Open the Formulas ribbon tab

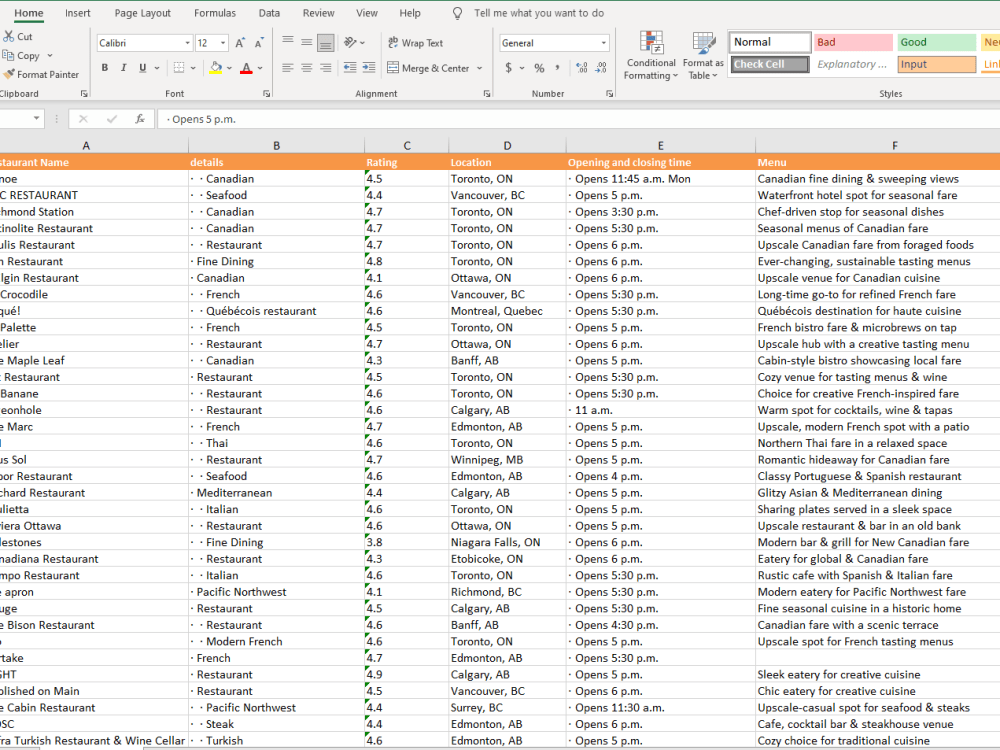(x=215, y=13)
